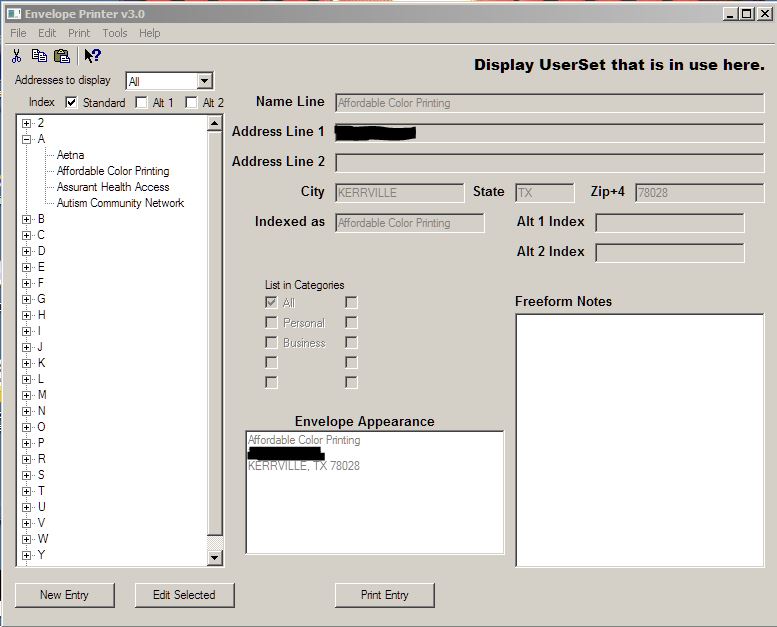
Task: Click inside the Freeform Notes text area
Action: [x=639, y=440]
